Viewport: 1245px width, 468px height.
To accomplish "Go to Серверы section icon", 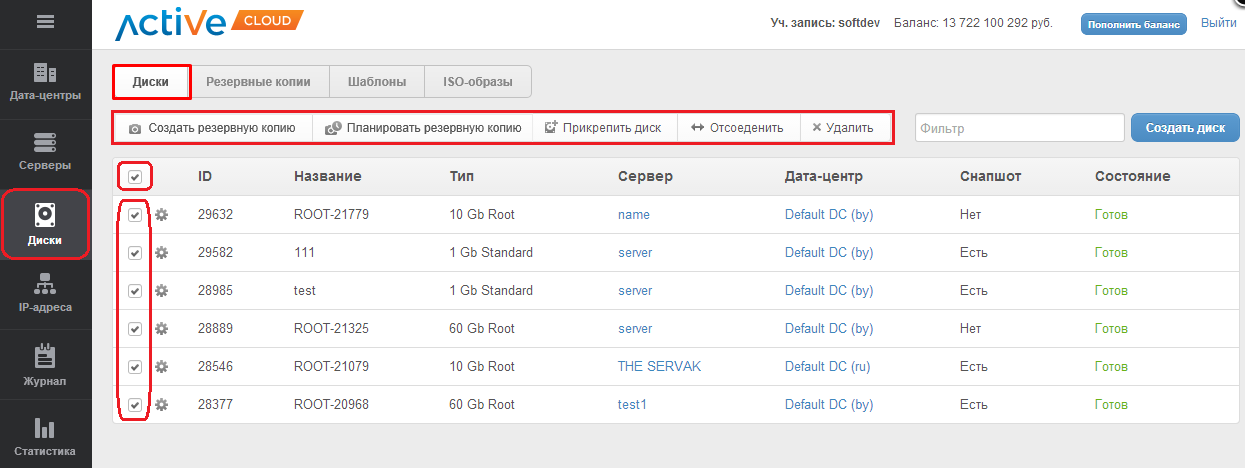I will (45, 142).
